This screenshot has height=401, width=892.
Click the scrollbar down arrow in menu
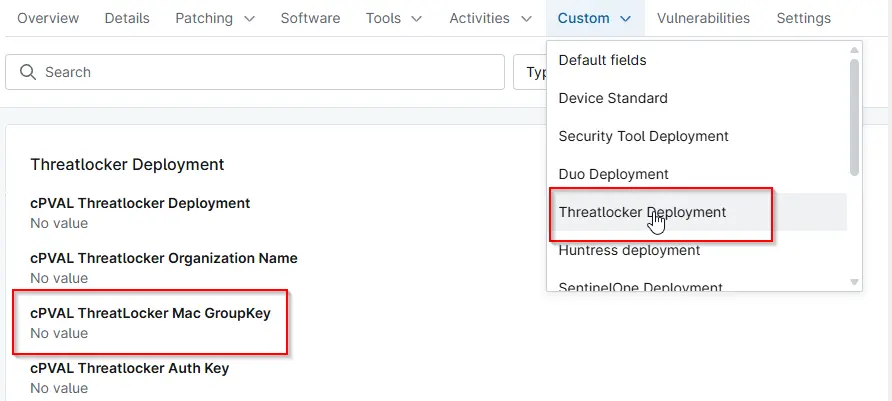(x=854, y=283)
